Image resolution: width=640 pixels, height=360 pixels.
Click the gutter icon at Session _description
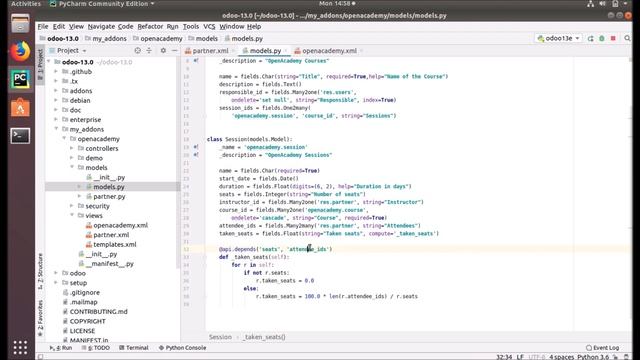tap(196, 155)
